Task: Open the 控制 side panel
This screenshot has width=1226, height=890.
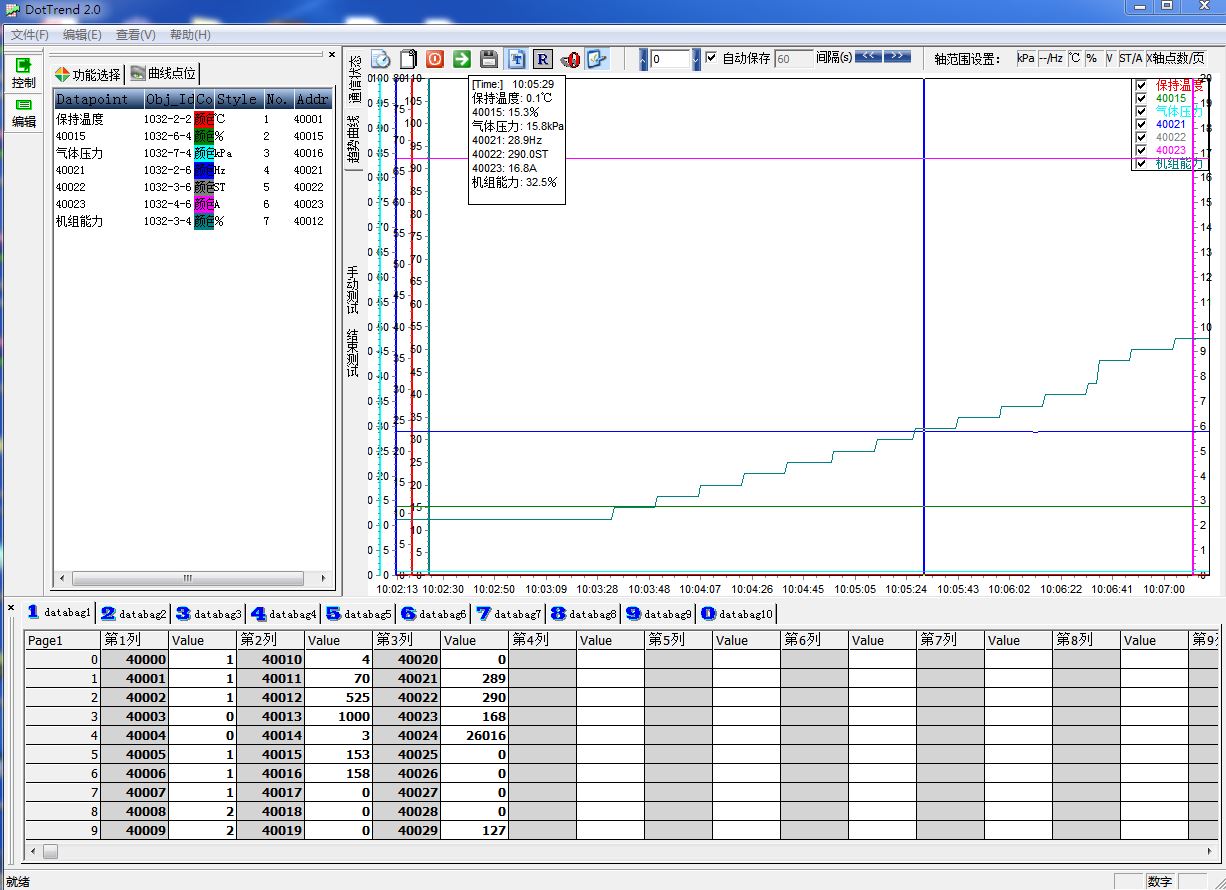Action: tap(24, 73)
